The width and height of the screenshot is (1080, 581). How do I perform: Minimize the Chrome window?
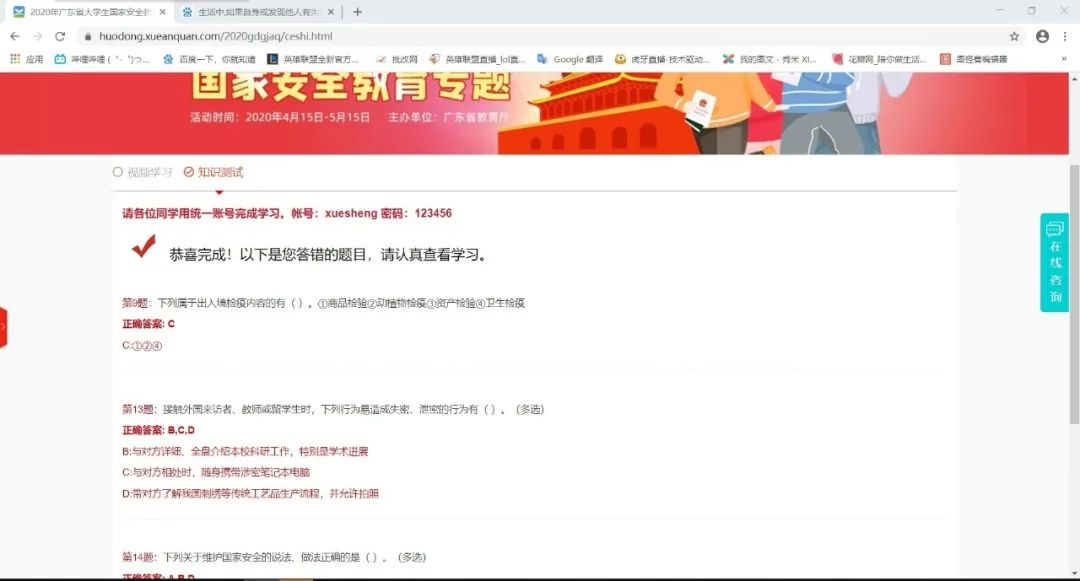tap(1000, 10)
